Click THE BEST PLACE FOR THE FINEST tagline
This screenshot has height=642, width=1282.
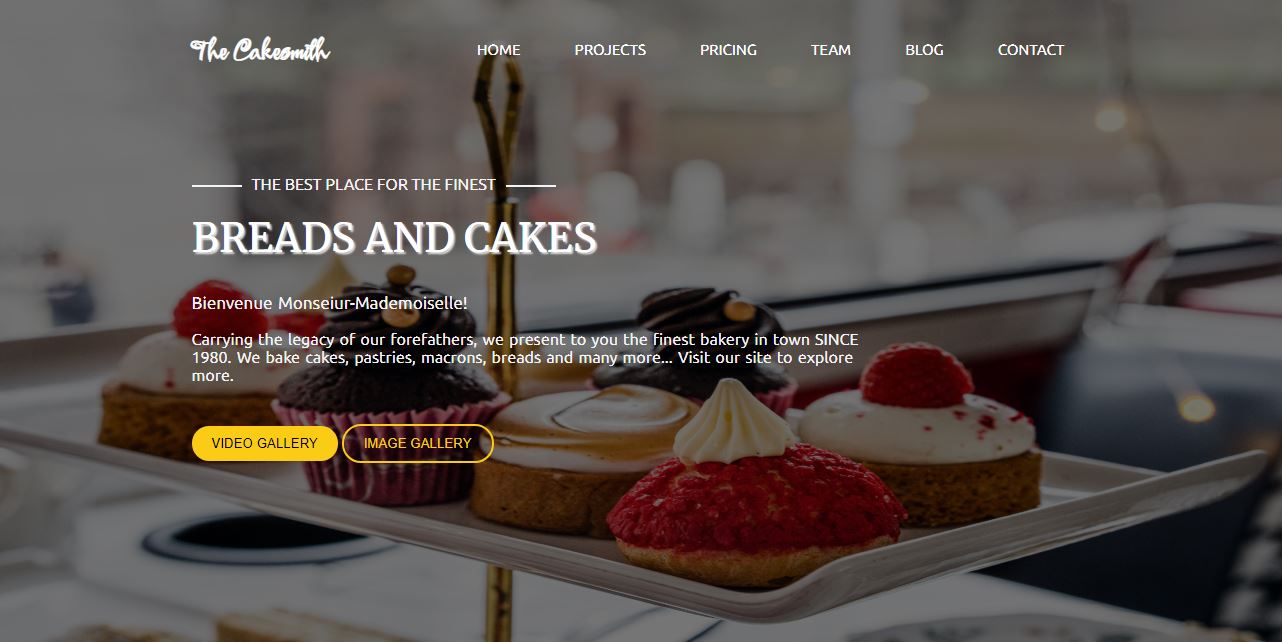[x=373, y=185]
